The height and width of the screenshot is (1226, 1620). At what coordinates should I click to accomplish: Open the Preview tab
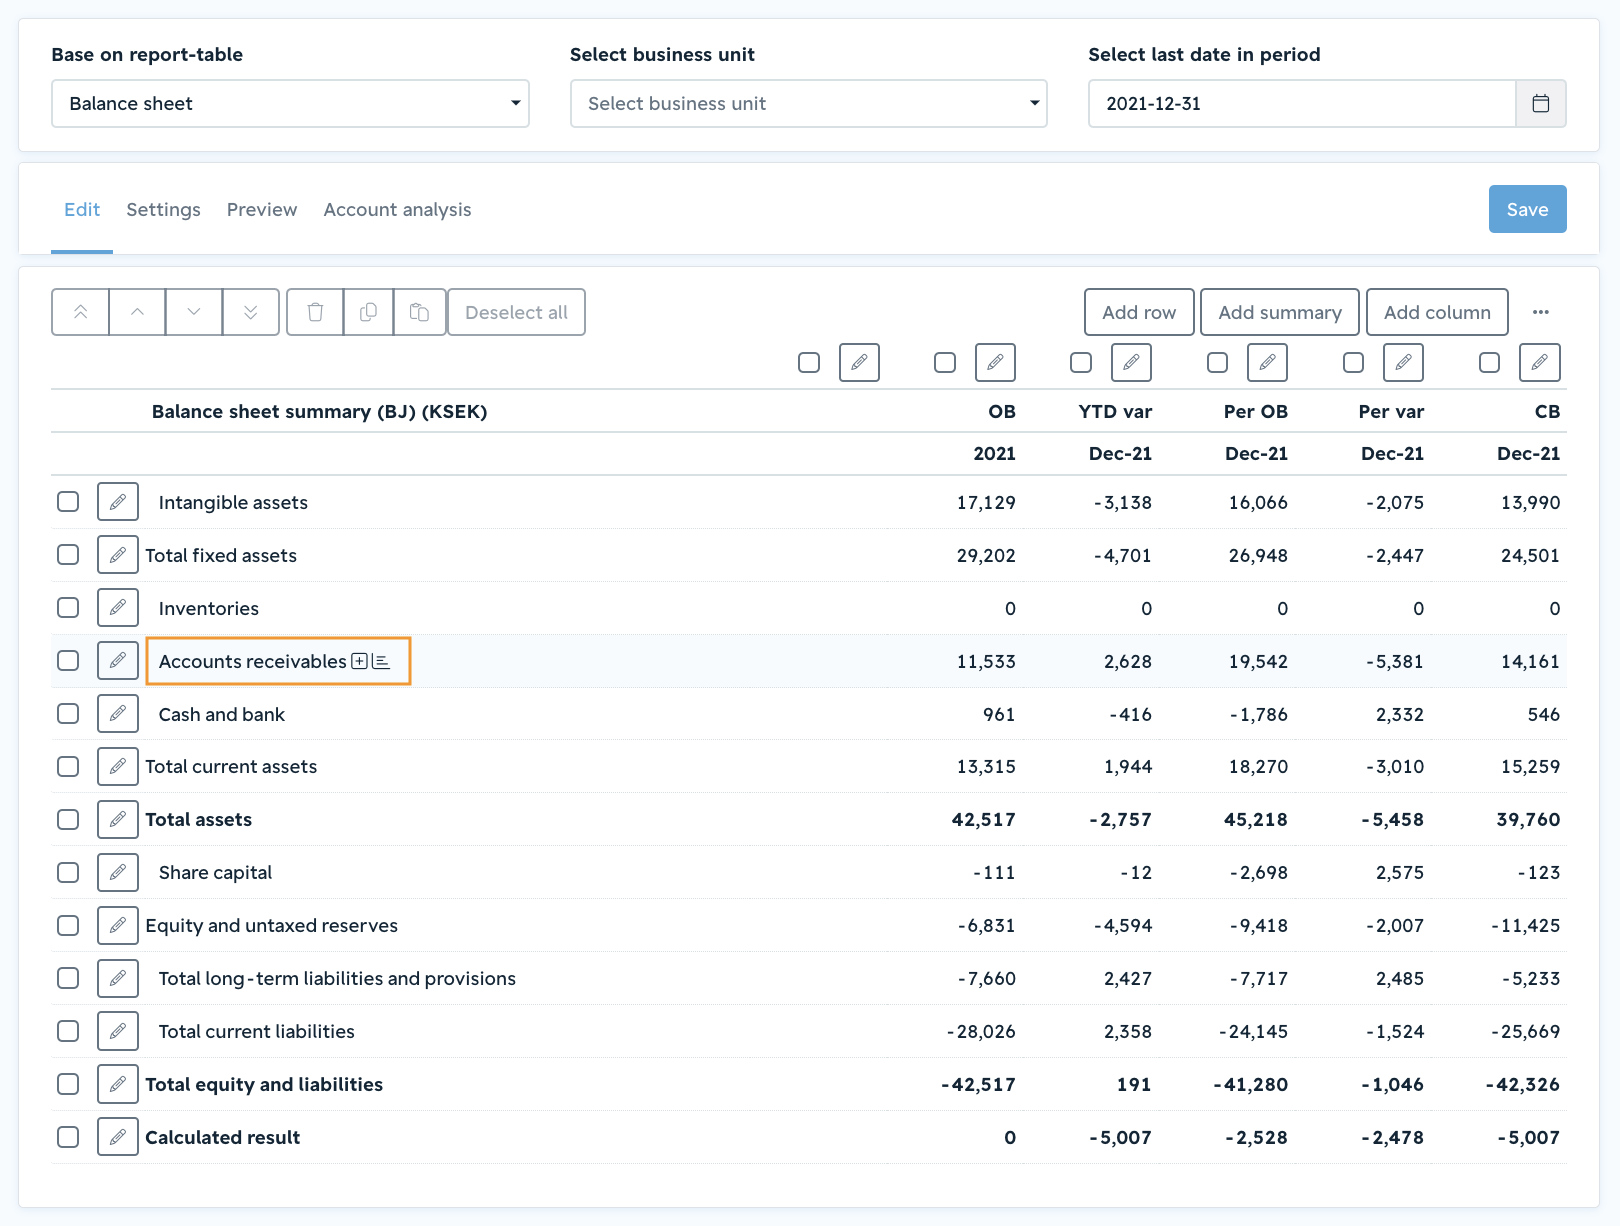(262, 209)
